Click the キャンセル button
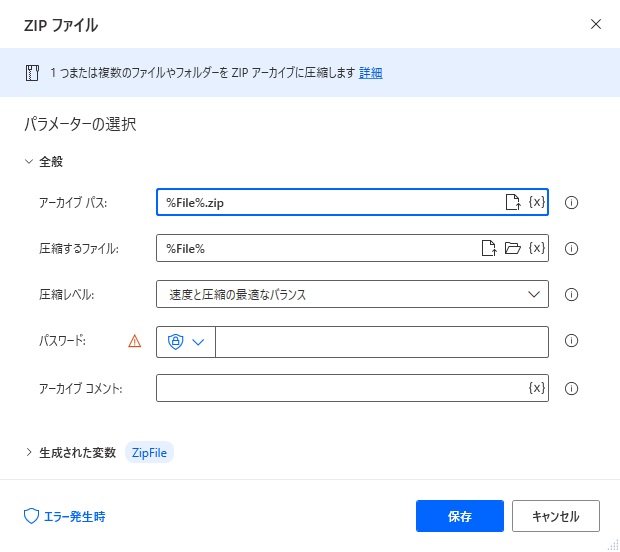Viewport: 620px width, 552px height. (556, 516)
